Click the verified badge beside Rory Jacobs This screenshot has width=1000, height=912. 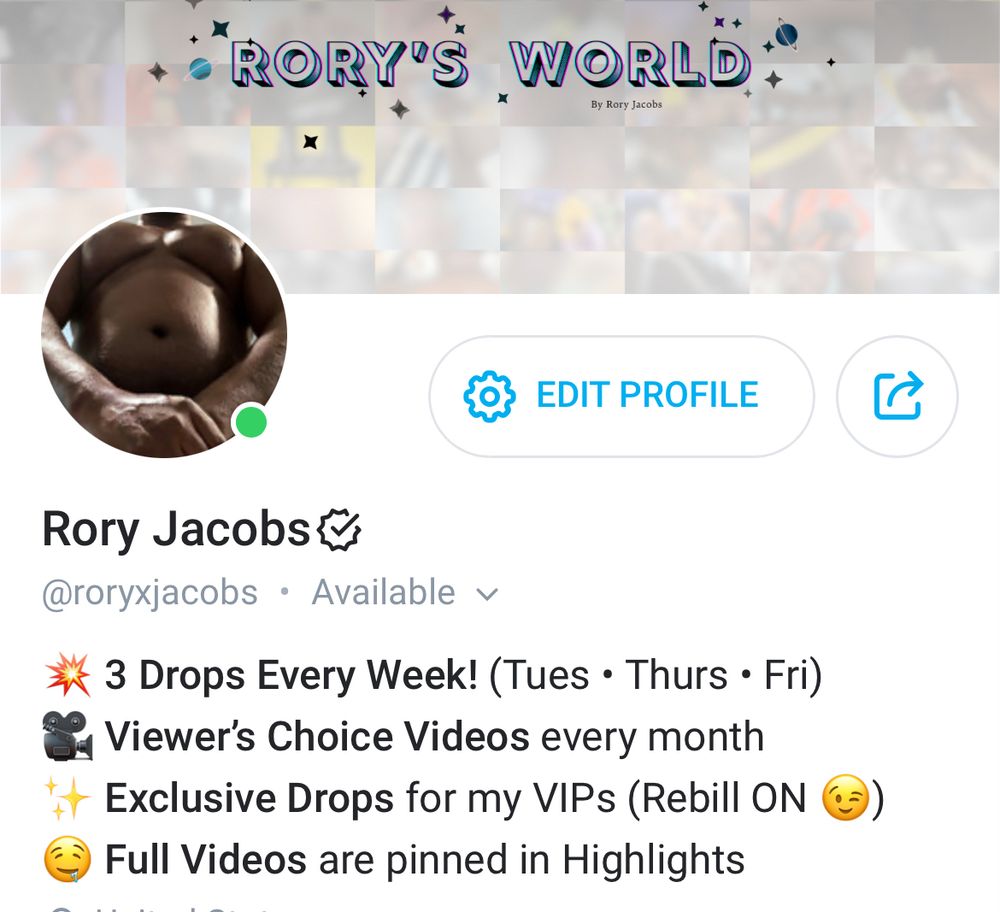coord(339,530)
